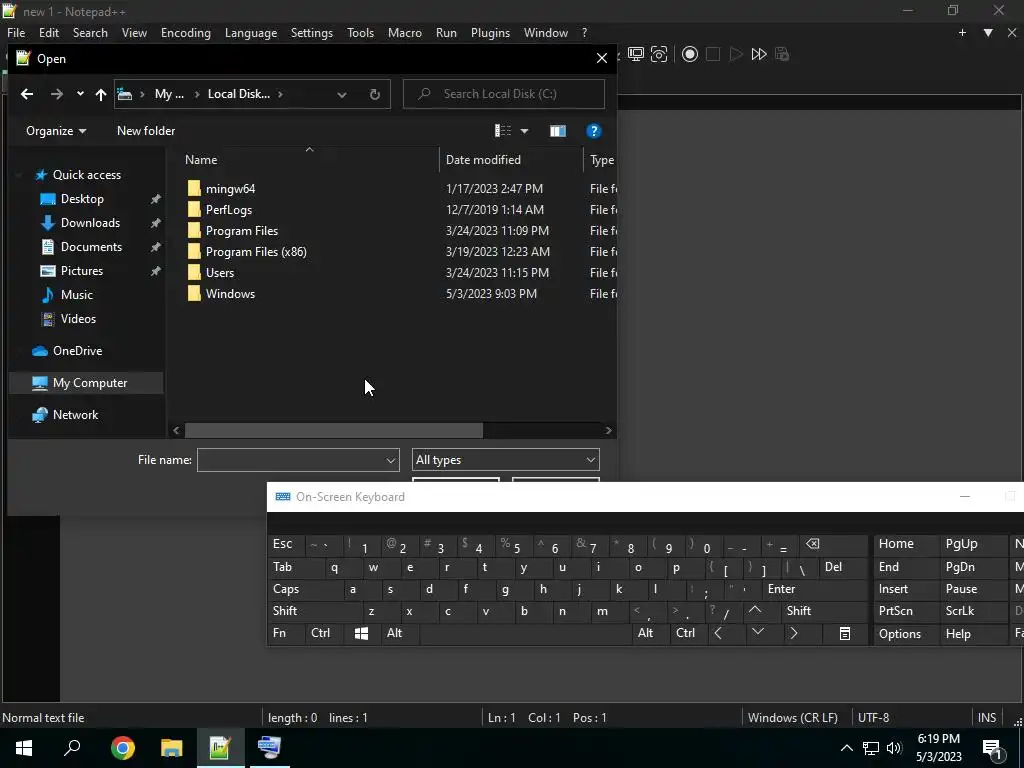Image resolution: width=1024 pixels, height=768 pixels.
Task: Toggle INS mode in Notepad++ status bar
Action: [x=987, y=718]
